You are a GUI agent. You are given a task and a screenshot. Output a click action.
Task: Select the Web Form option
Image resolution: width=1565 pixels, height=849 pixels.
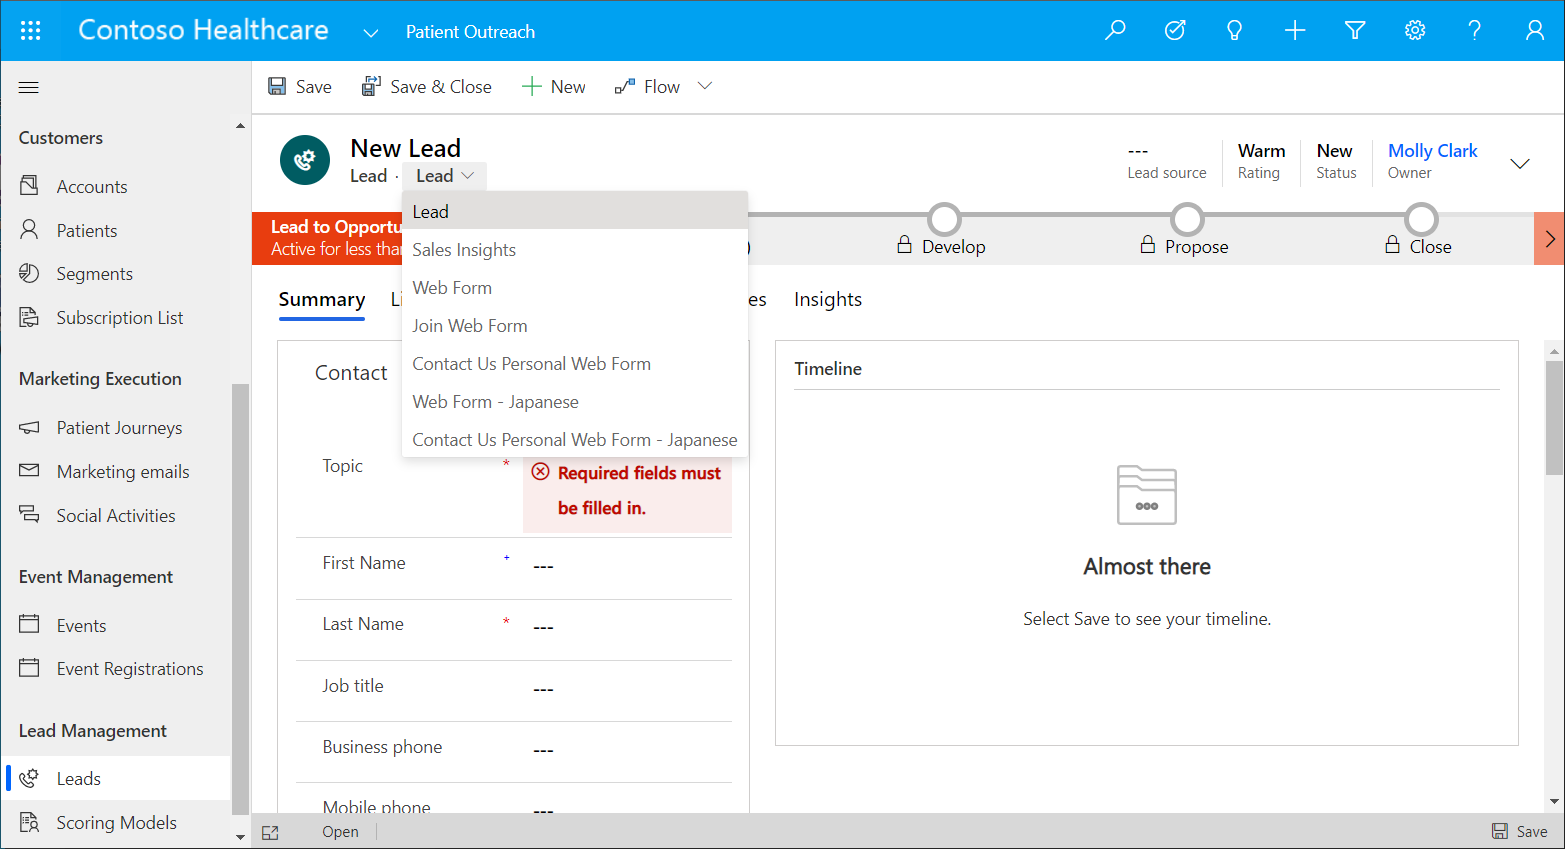coord(575,287)
